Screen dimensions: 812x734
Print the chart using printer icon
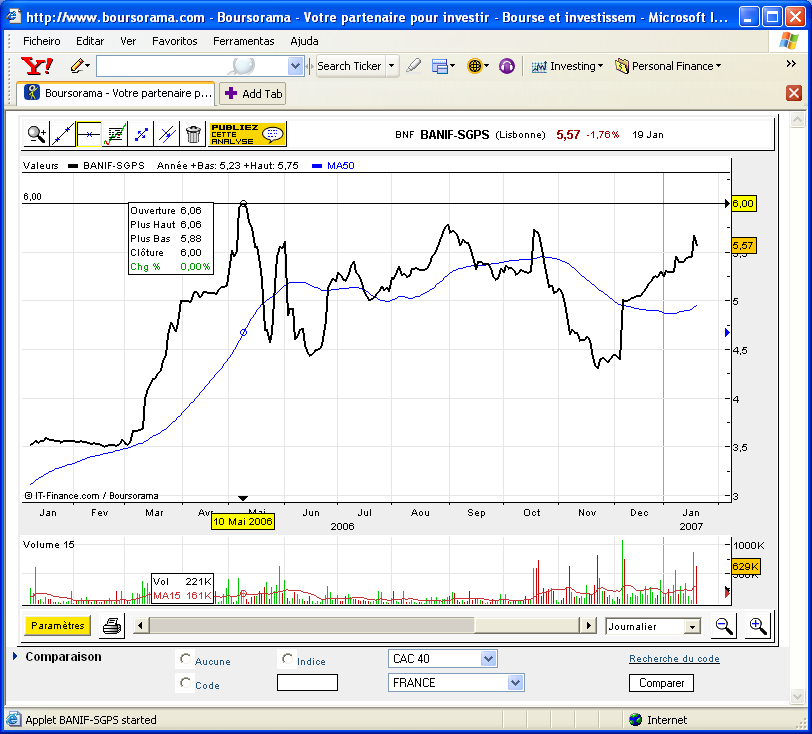[x=111, y=626]
